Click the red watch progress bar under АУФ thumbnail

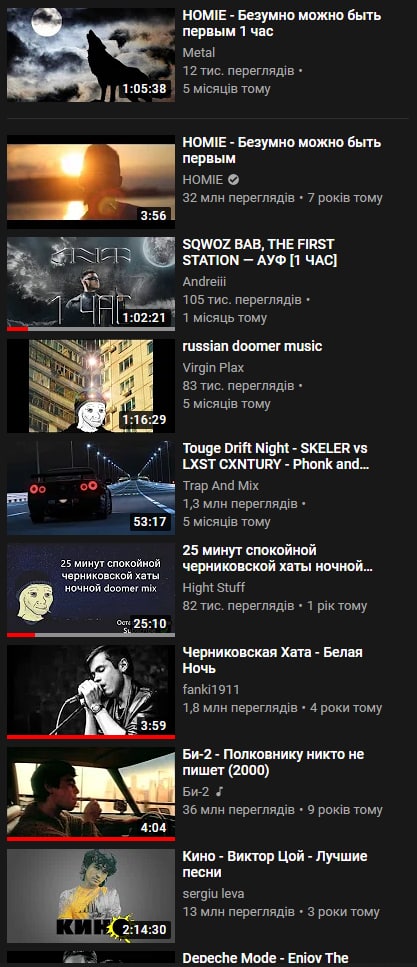click(17, 329)
